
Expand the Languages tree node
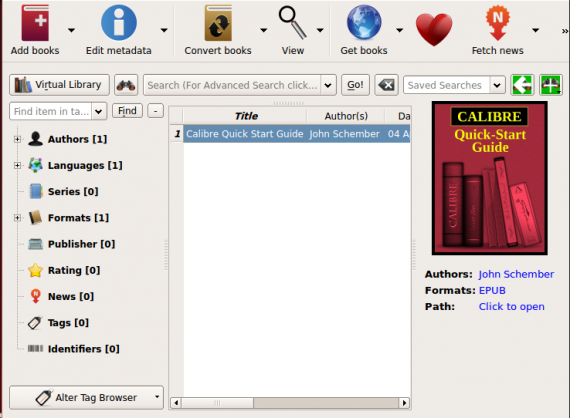tap(17, 165)
